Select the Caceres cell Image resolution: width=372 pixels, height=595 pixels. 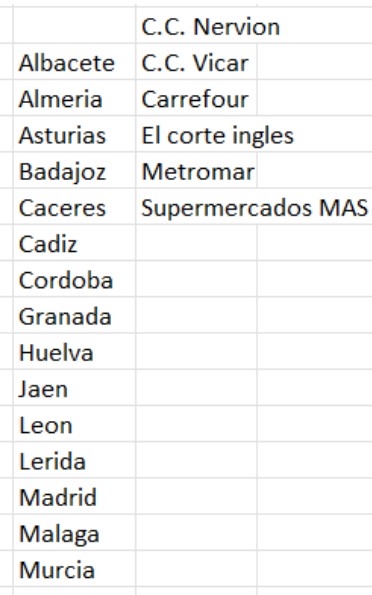(x=74, y=207)
